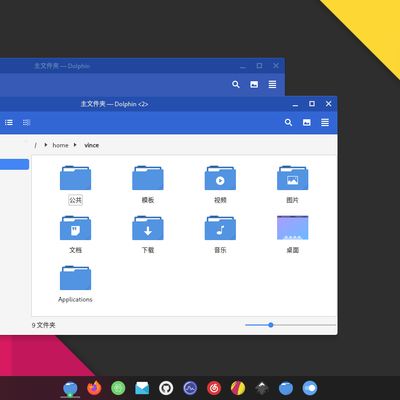Select the 视频 (Videos) folder

click(x=220, y=185)
